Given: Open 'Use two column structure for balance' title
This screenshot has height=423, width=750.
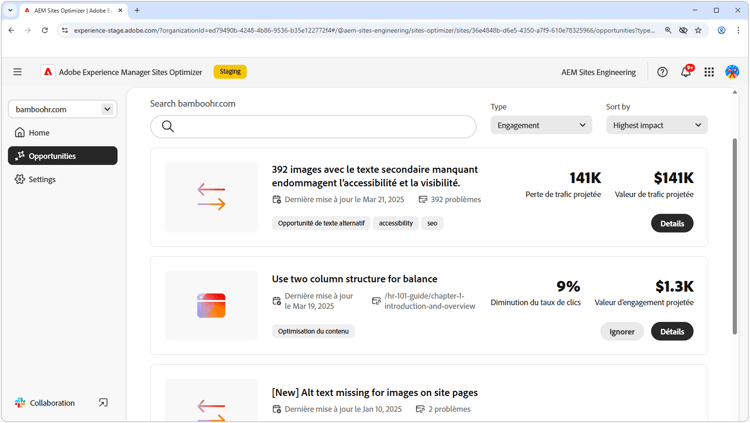Looking at the screenshot, I should (354, 278).
